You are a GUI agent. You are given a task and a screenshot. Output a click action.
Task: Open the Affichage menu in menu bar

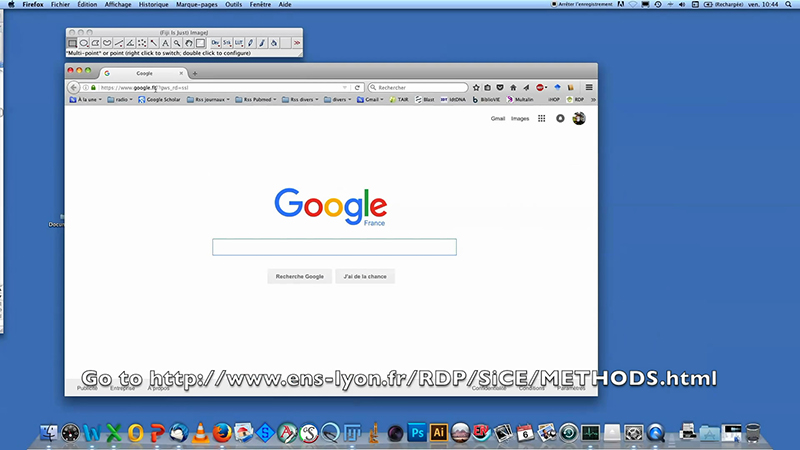tap(118, 4)
